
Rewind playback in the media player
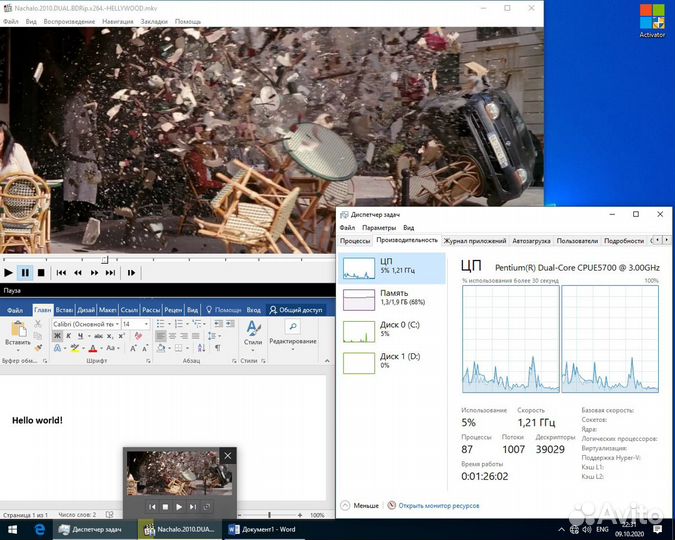tap(78, 273)
